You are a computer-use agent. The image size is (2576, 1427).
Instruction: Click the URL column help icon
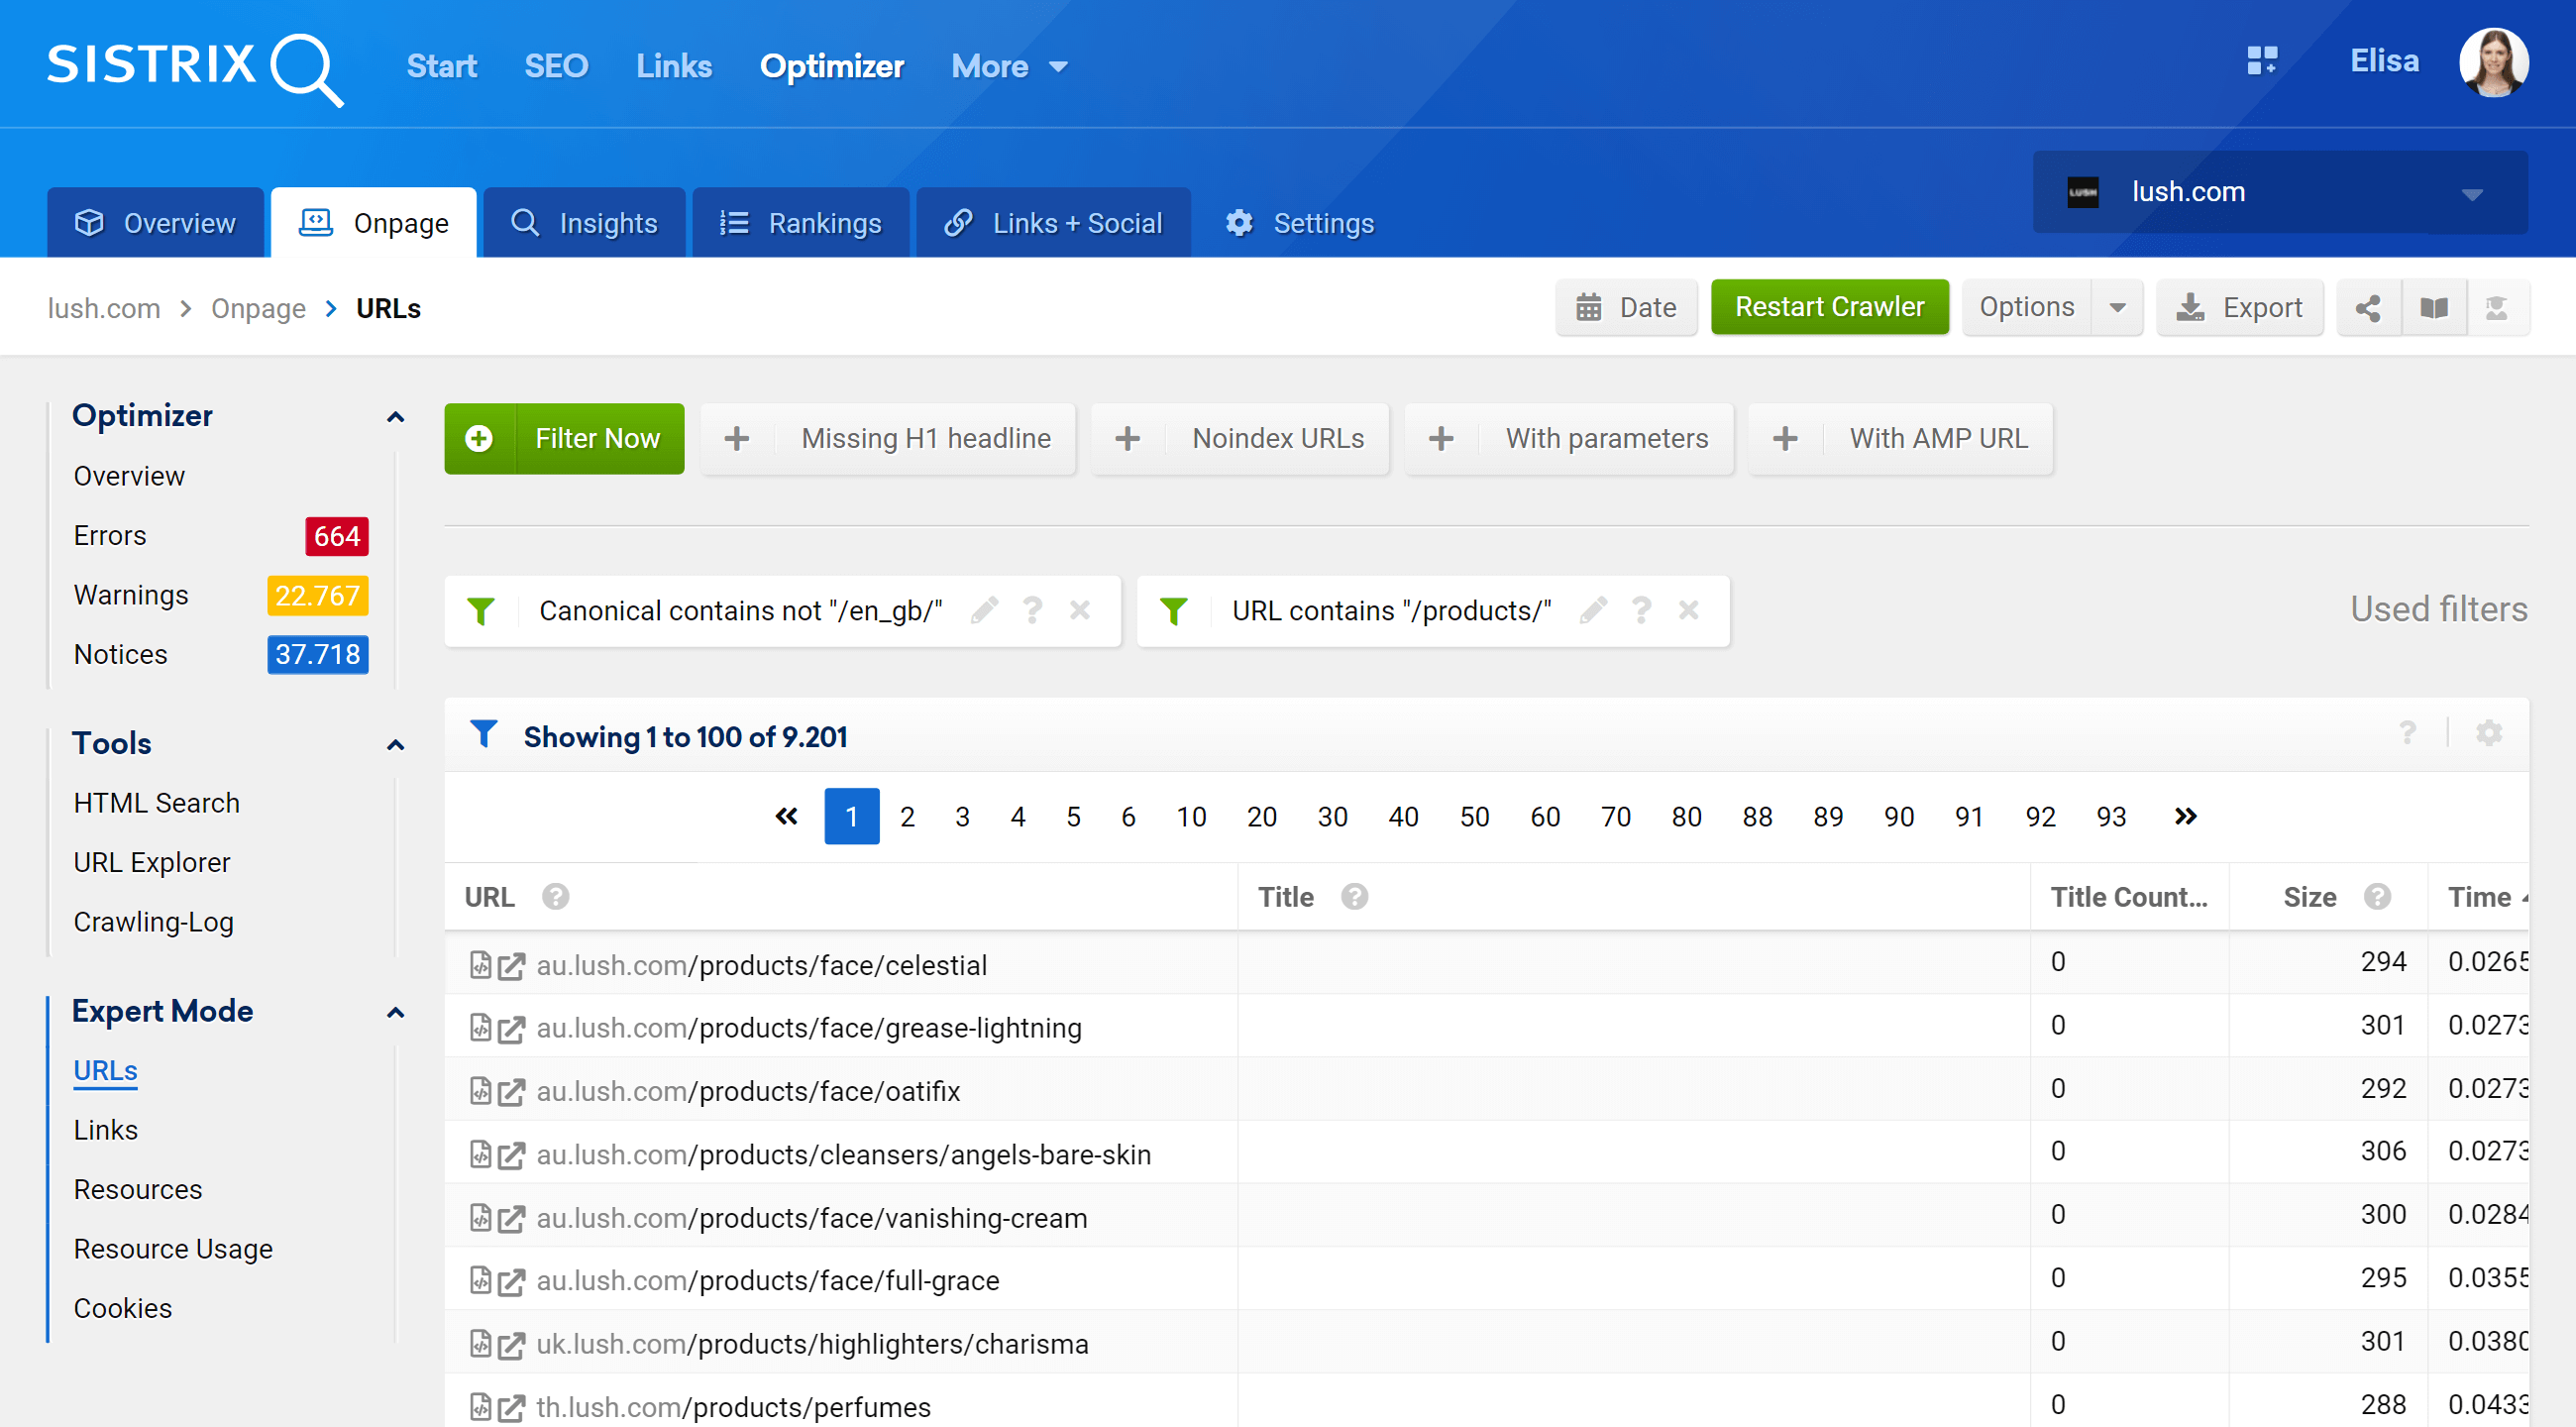(x=556, y=897)
